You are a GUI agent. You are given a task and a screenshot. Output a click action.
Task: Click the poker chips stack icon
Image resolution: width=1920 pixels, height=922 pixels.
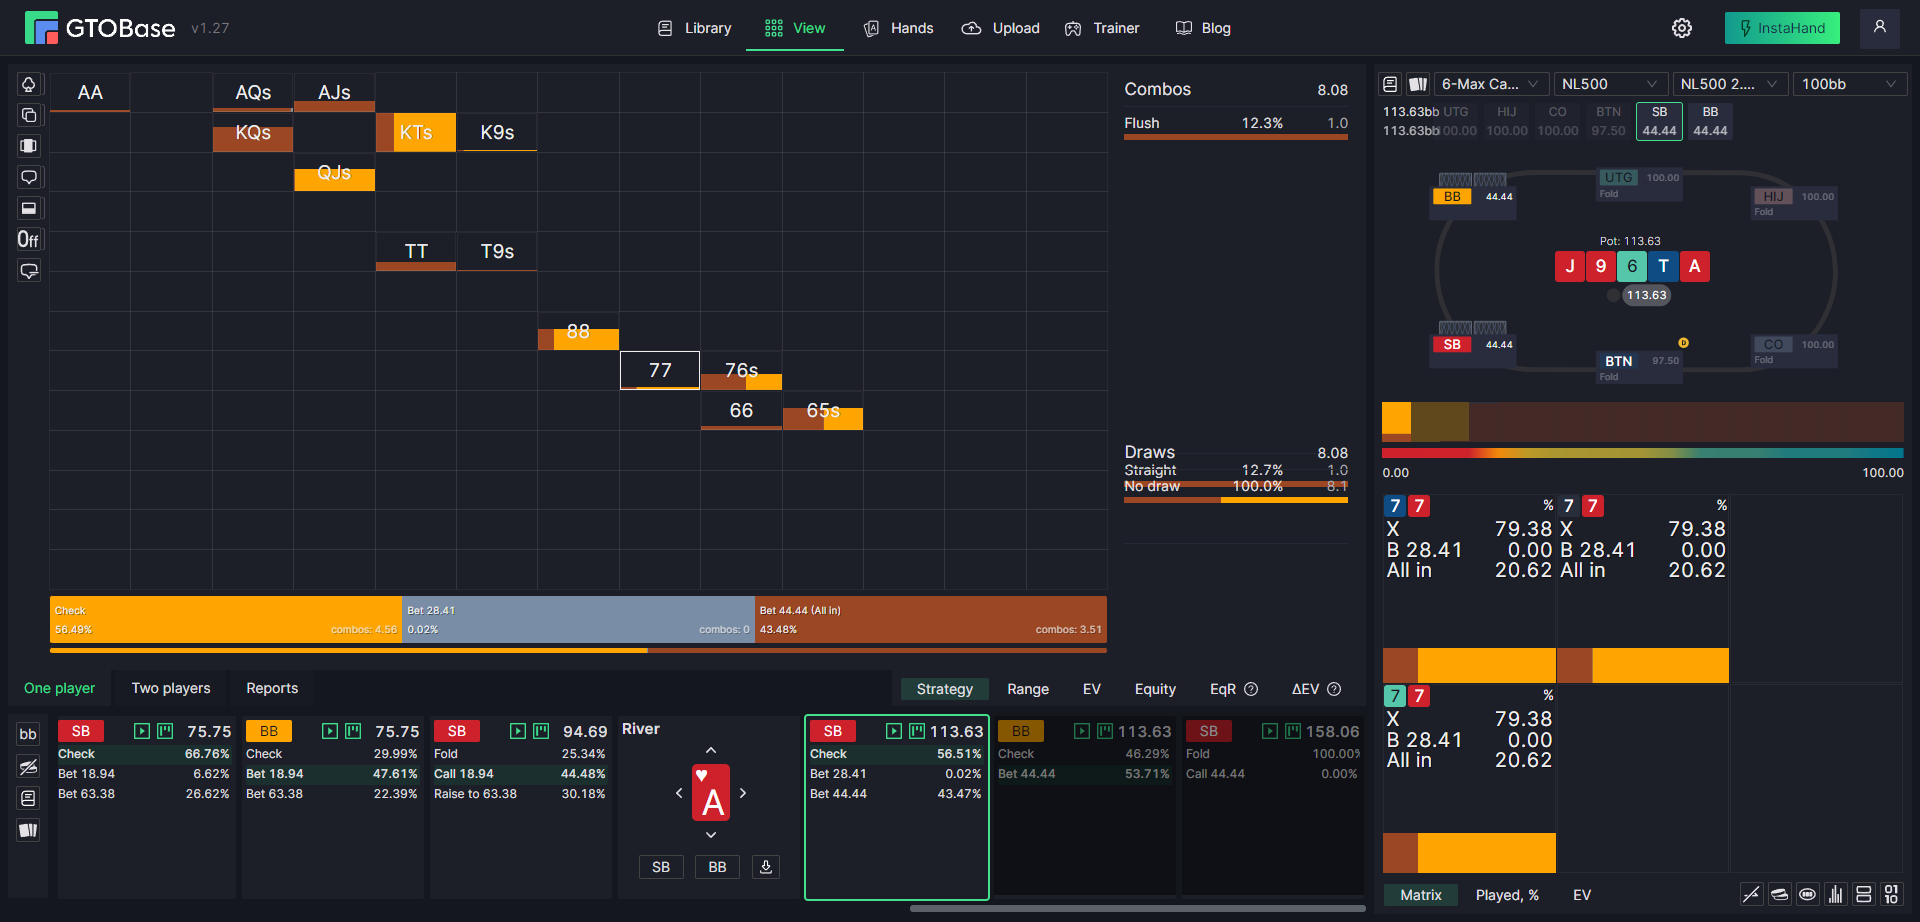click(1779, 894)
